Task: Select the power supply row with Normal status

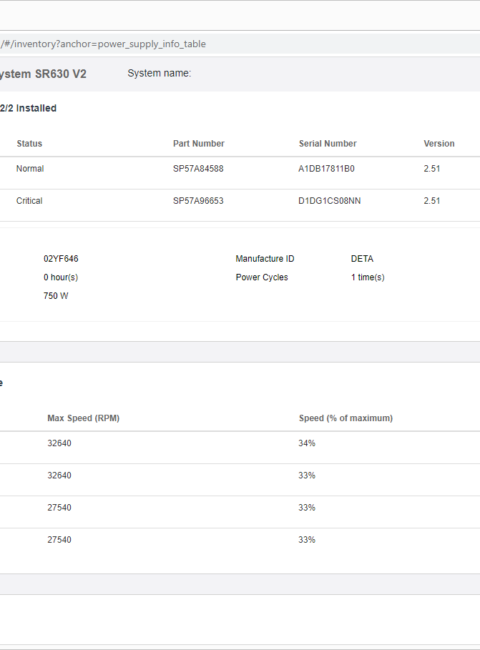Action: tap(240, 169)
